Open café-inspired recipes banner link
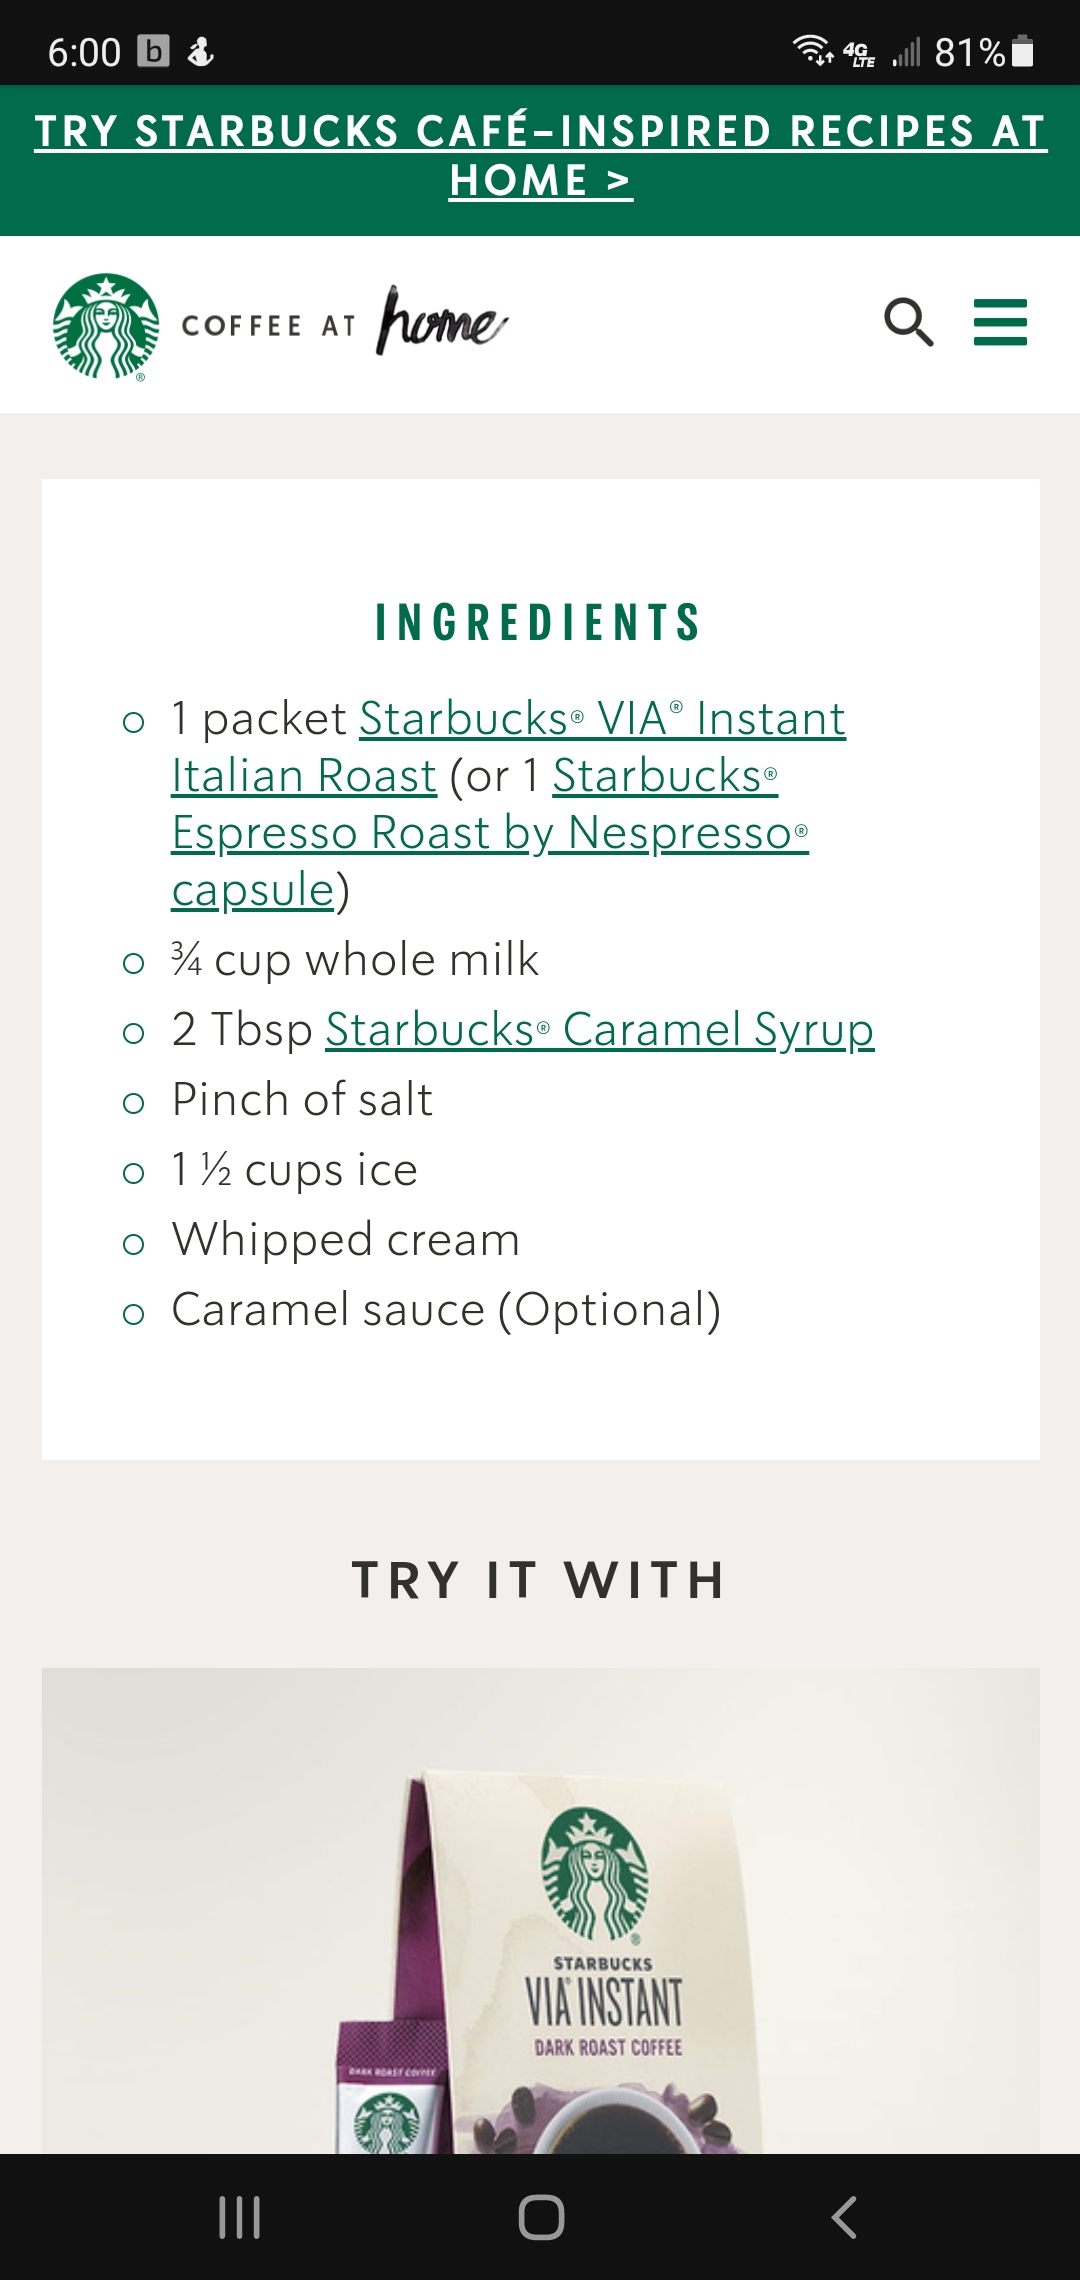Viewport: 1080px width, 2280px height. click(x=540, y=157)
